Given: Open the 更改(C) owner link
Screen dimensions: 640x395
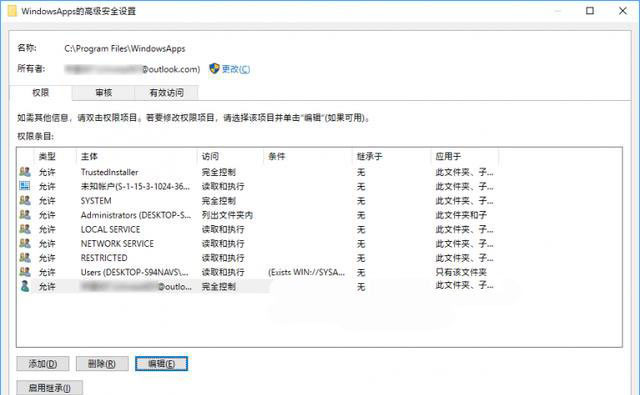Looking at the screenshot, I should coord(236,69).
